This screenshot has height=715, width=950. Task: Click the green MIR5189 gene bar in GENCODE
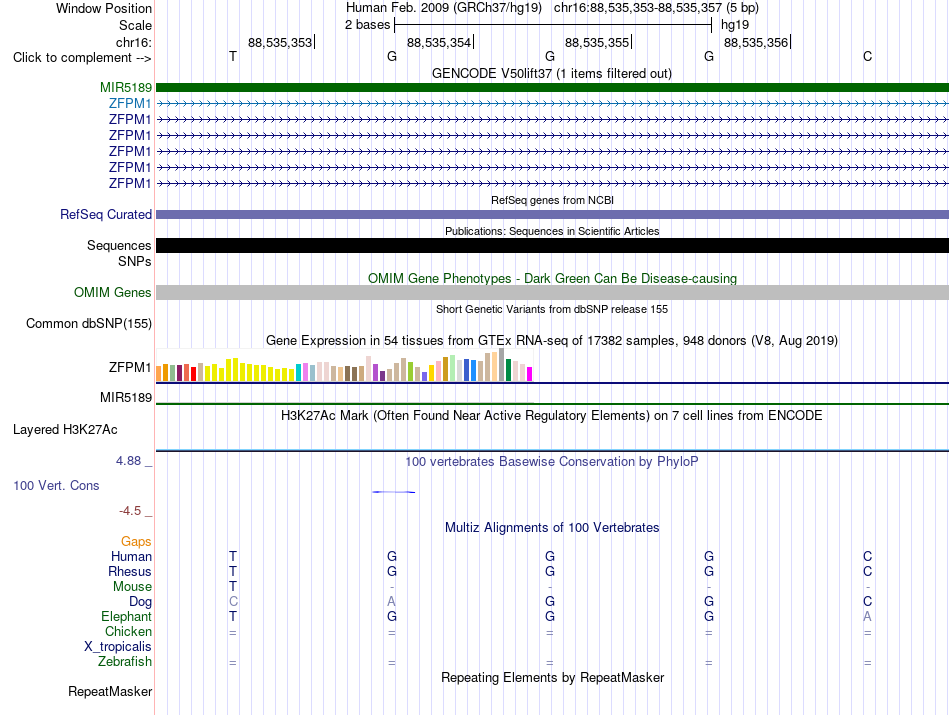point(552,87)
